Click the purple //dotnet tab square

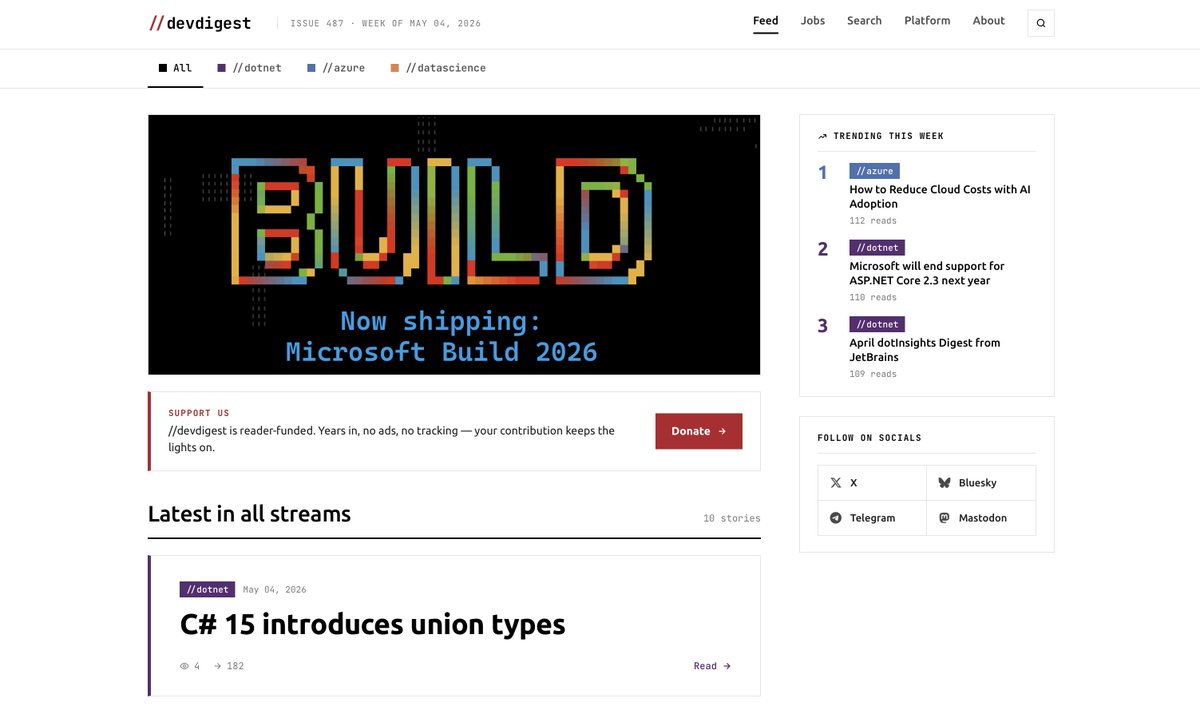tap(222, 68)
